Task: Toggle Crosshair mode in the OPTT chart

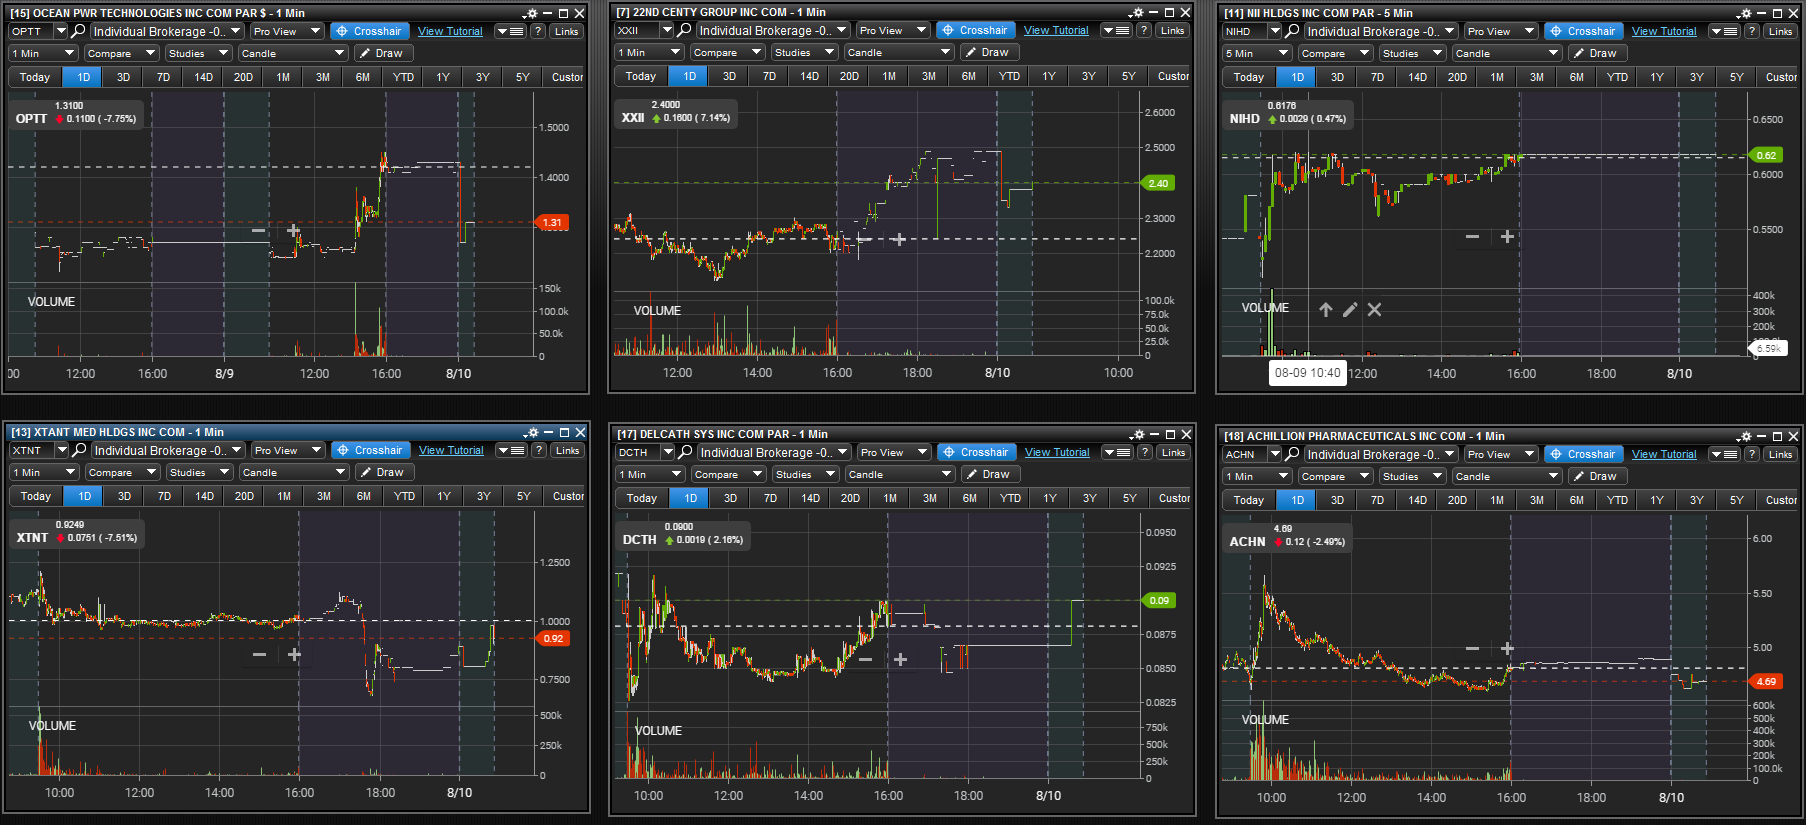Action: tap(367, 31)
